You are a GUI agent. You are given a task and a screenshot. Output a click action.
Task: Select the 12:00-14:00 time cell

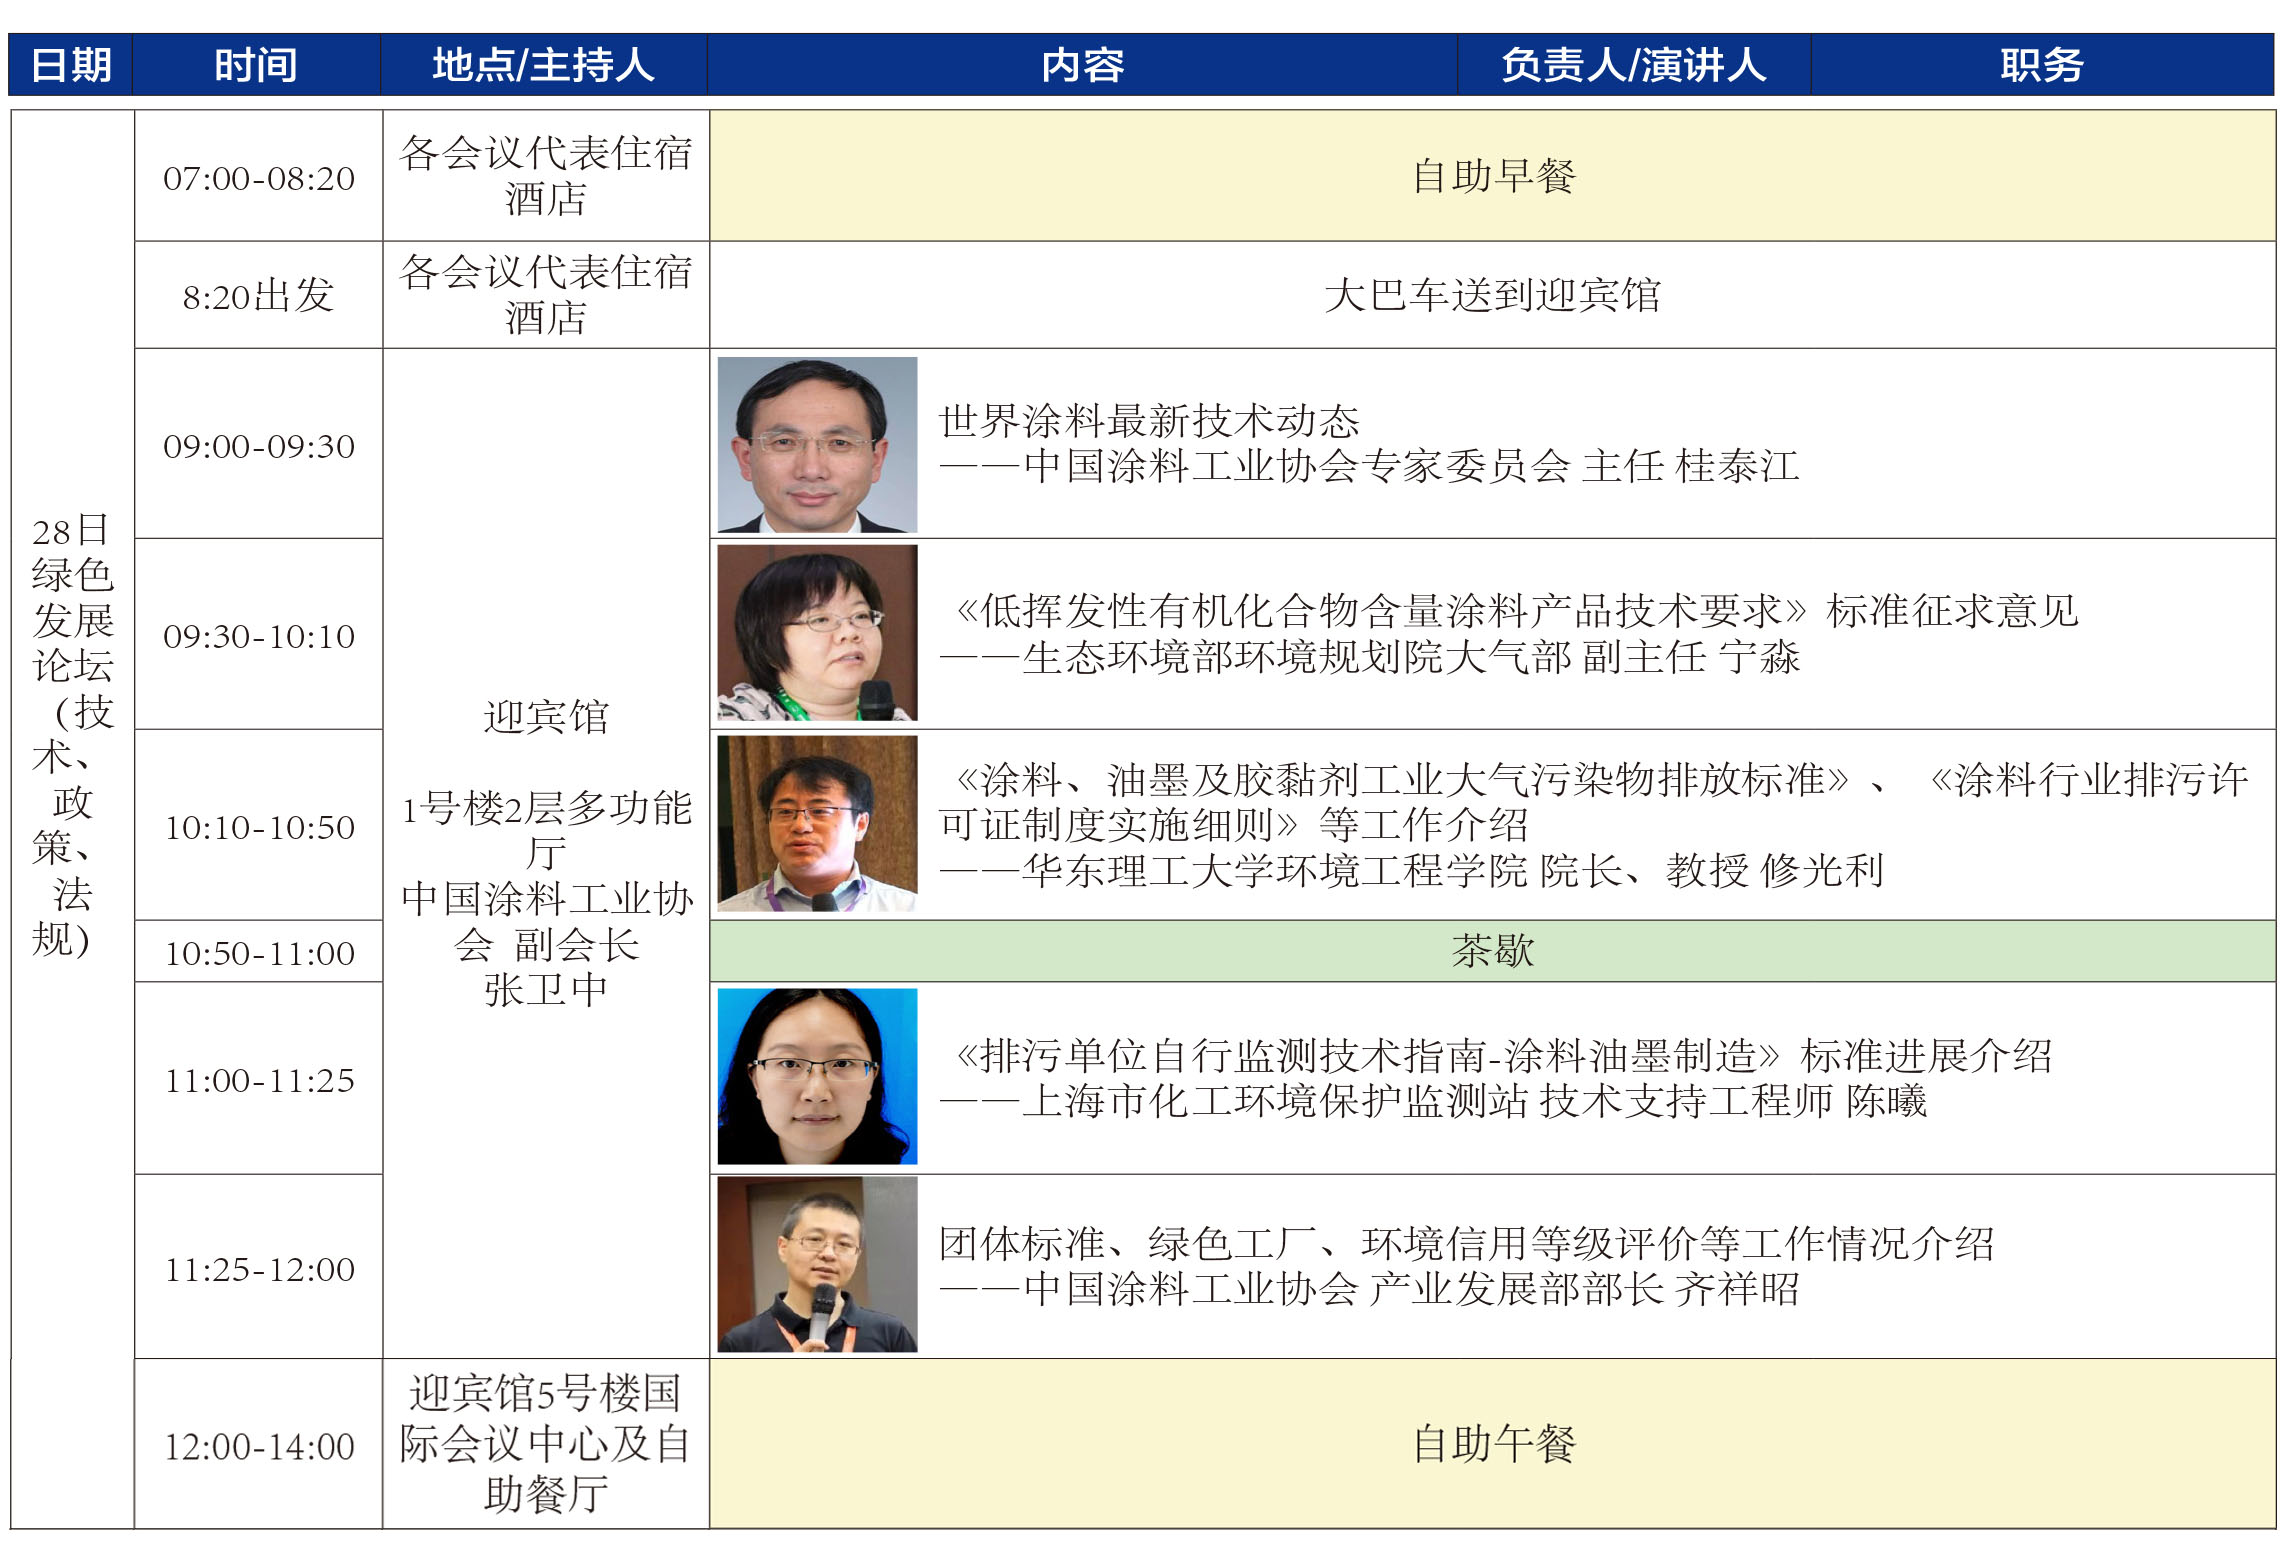pyautogui.click(x=259, y=1443)
